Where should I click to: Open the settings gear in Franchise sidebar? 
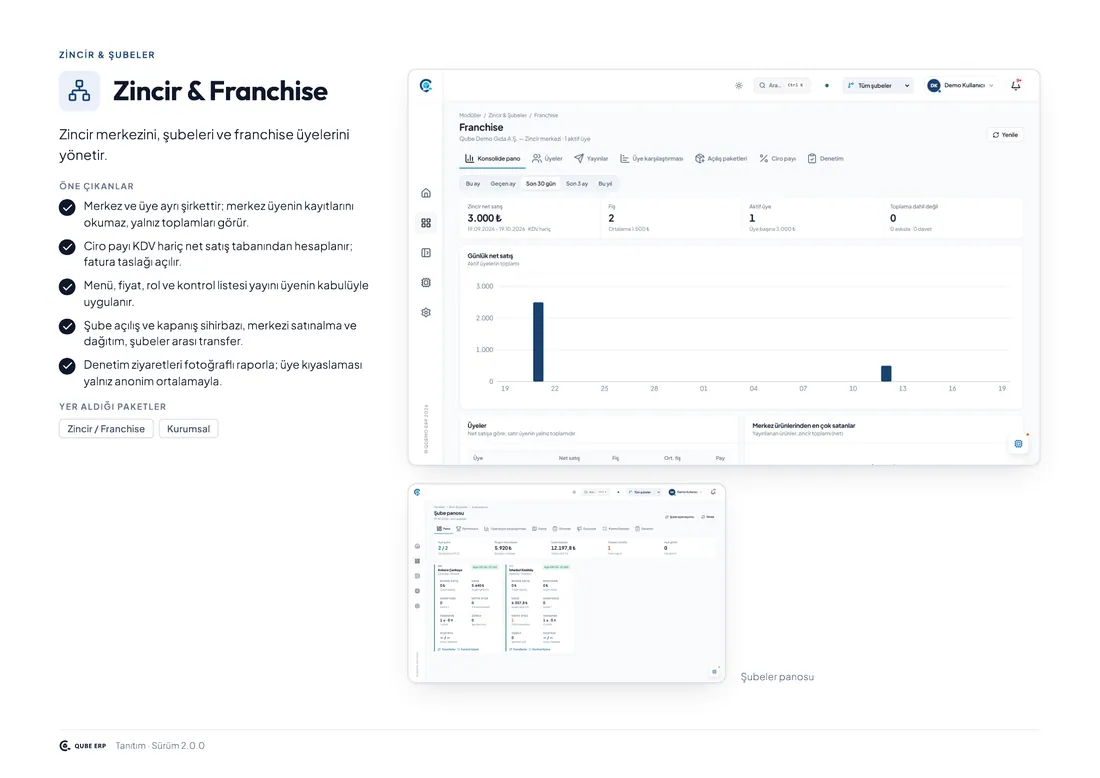point(426,312)
